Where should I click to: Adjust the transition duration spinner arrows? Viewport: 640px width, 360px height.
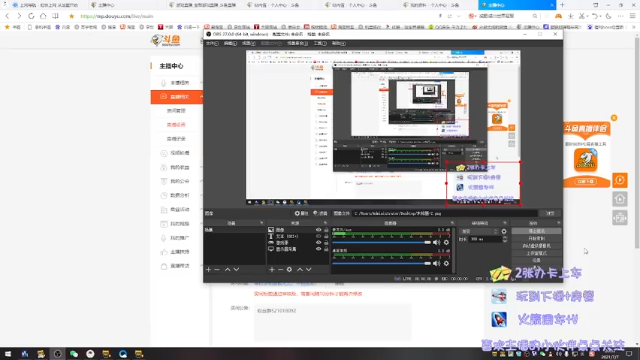point(505,239)
